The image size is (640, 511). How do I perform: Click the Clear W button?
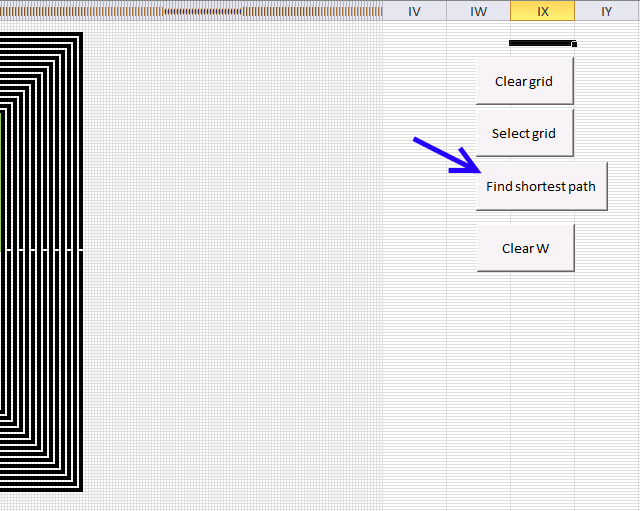(x=526, y=248)
